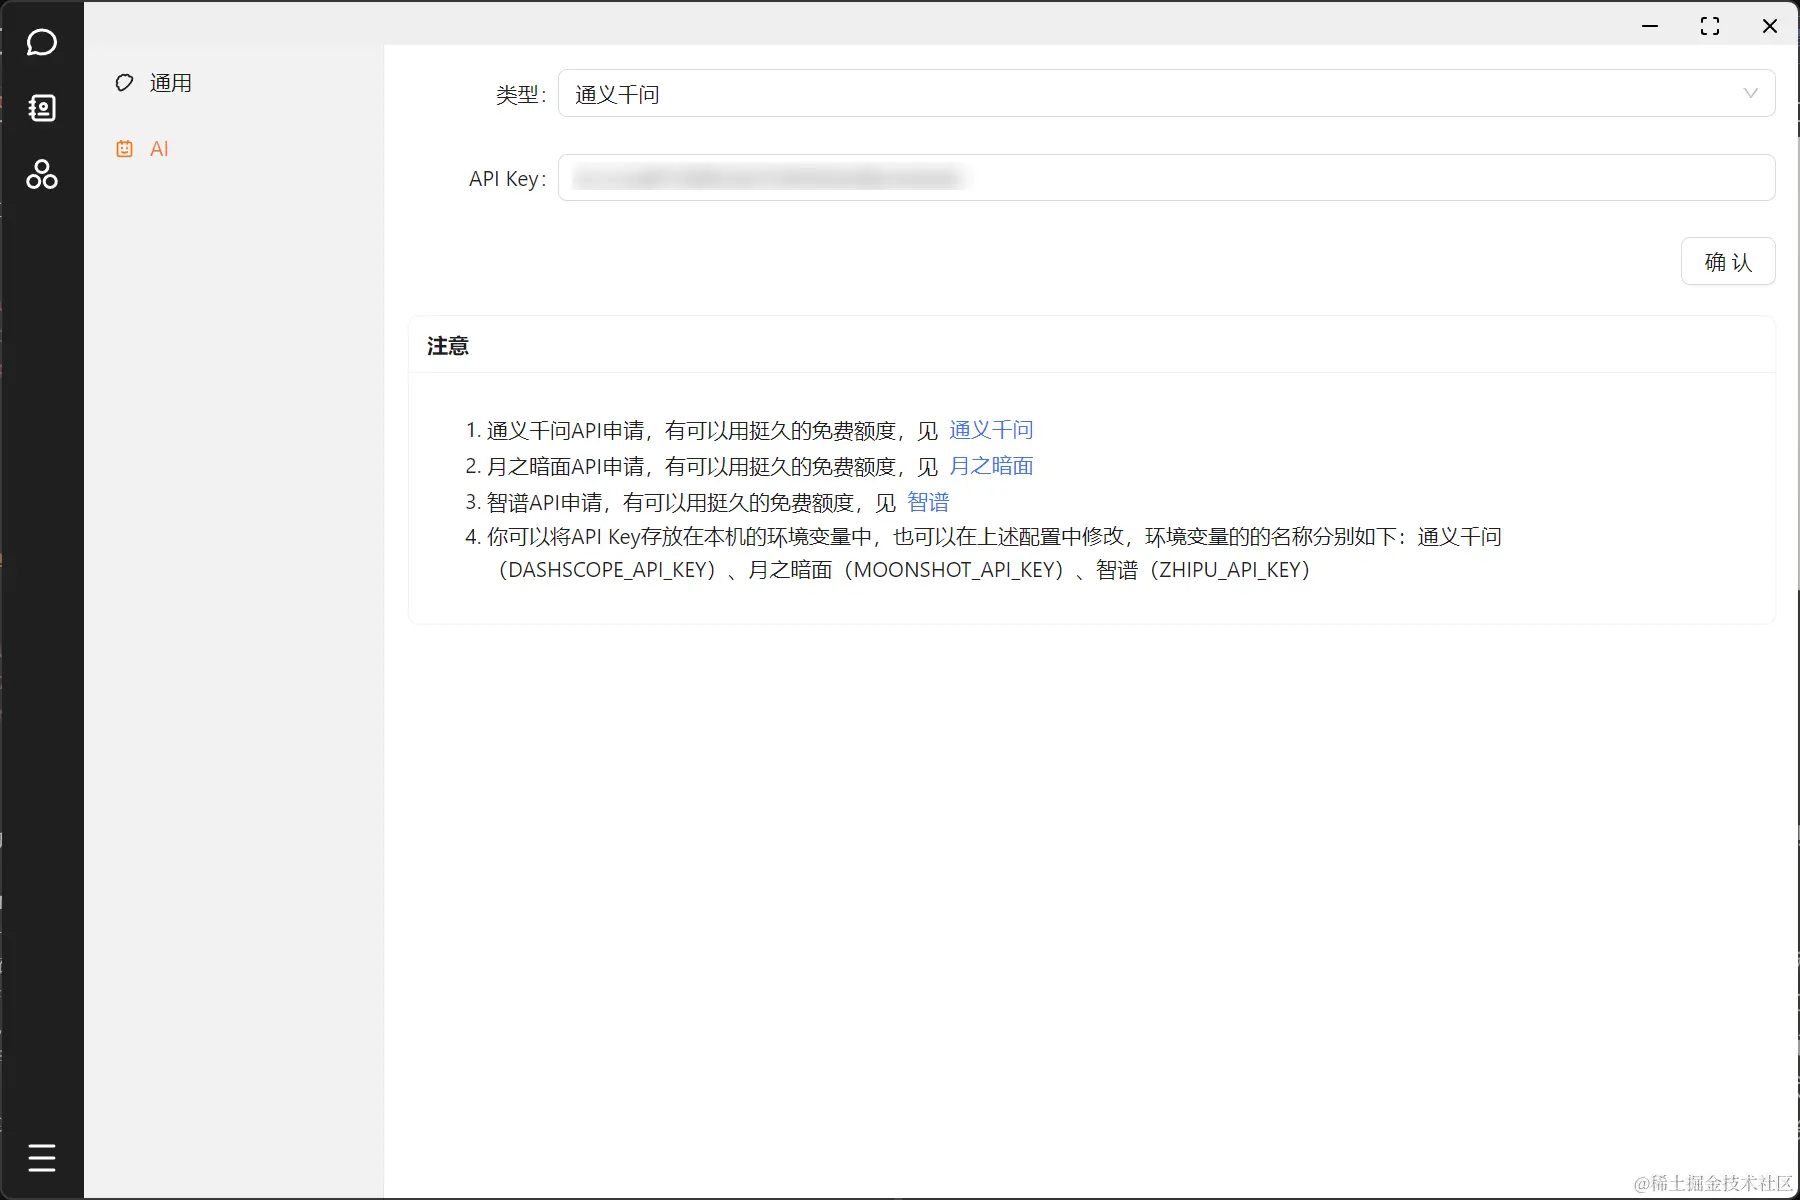Screen dimensions: 1800x1200
Task: Click the orange icon beside AI
Action: click(x=124, y=149)
